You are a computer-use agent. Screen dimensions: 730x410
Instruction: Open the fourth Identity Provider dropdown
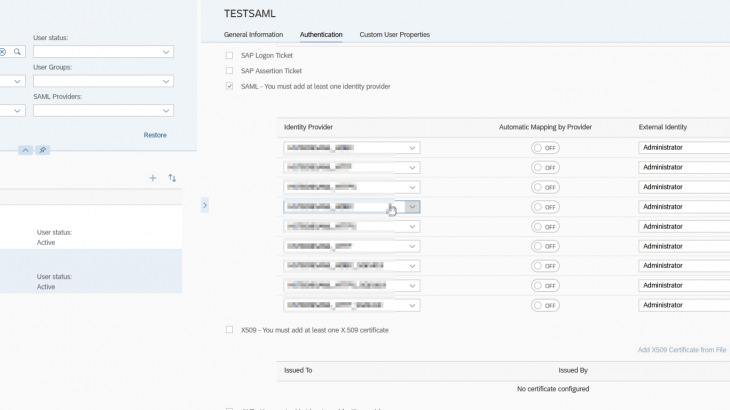click(x=412, y=207)
